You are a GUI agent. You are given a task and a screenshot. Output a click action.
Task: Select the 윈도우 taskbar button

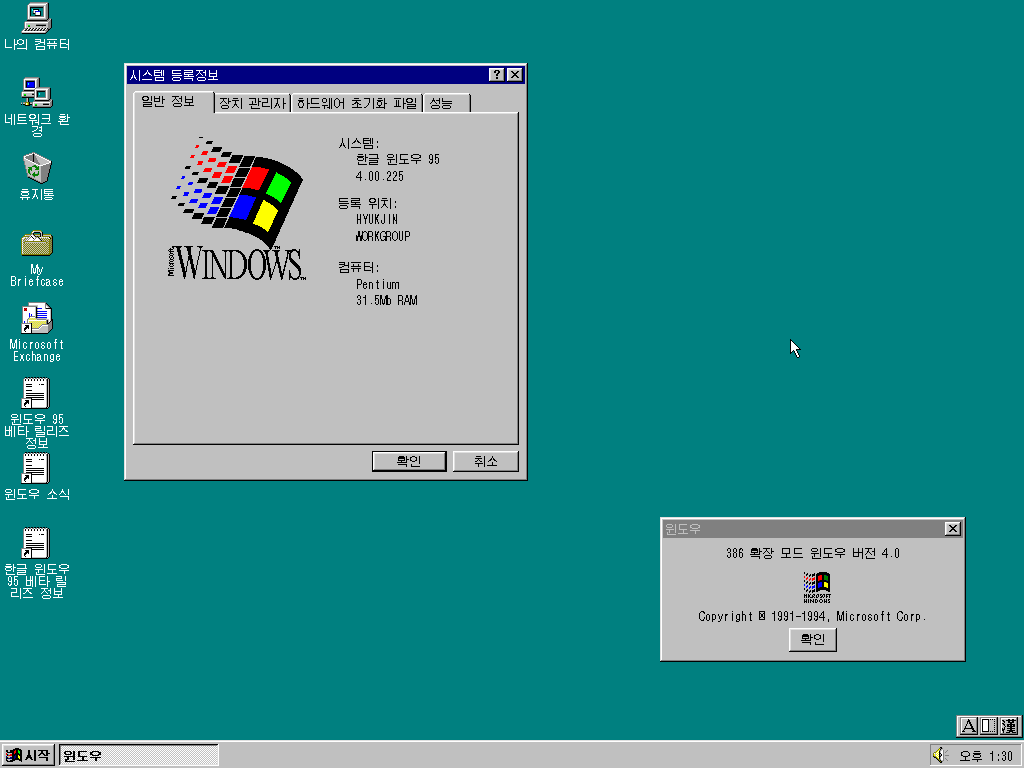pyautogui.click(x=138, y=756)
